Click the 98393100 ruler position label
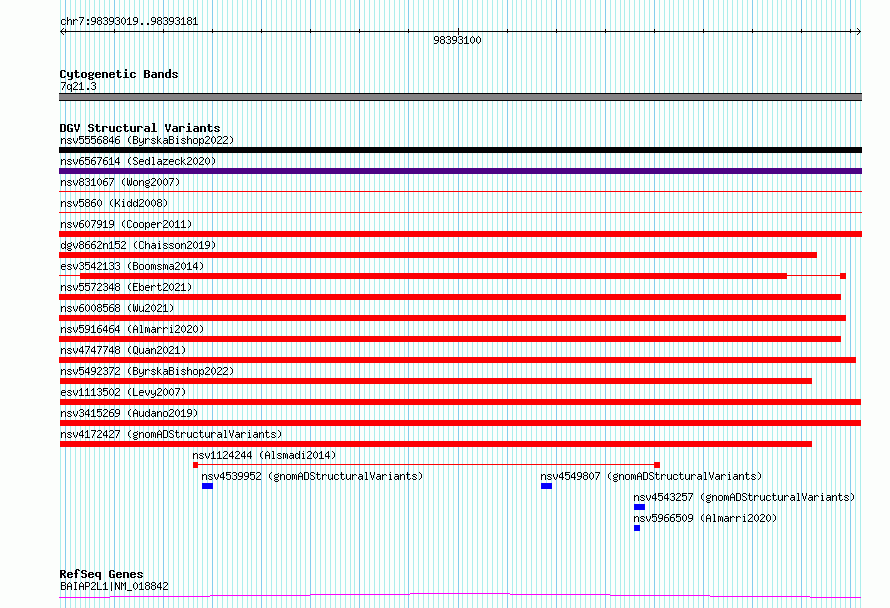890x608 pixels. coord(457,40)
